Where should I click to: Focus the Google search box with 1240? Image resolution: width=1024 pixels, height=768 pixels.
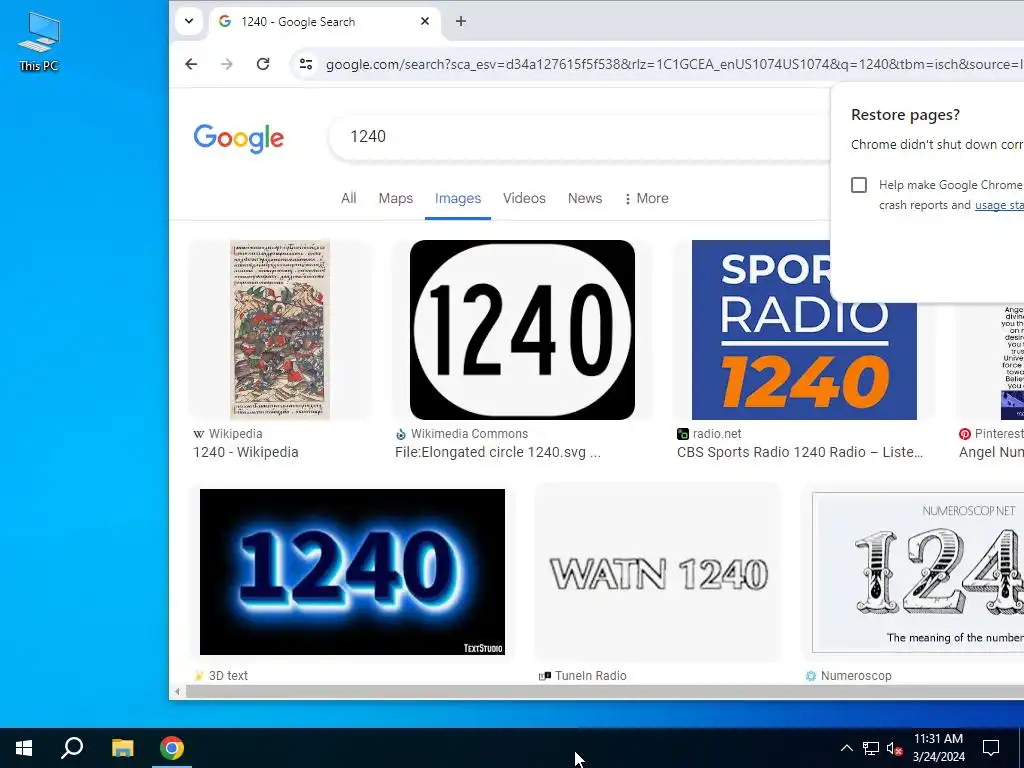(580, 136)
